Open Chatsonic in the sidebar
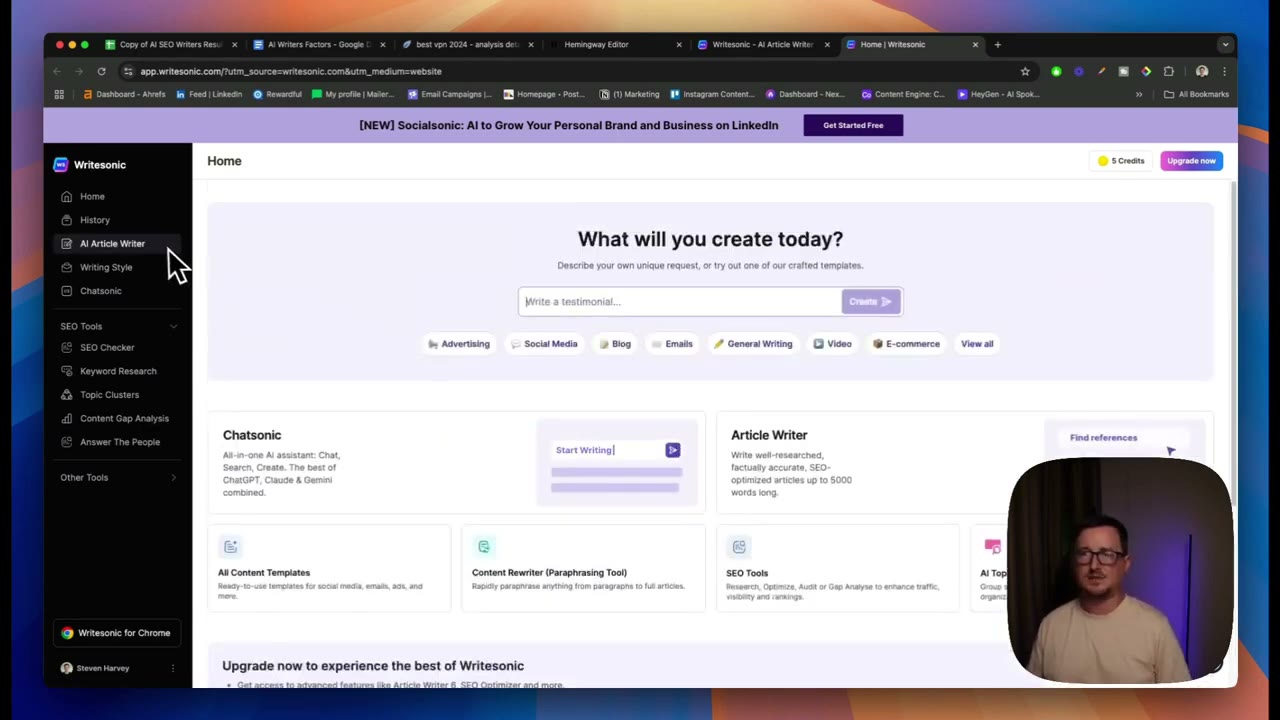The image size is (1280, 720). coord(100,291)
